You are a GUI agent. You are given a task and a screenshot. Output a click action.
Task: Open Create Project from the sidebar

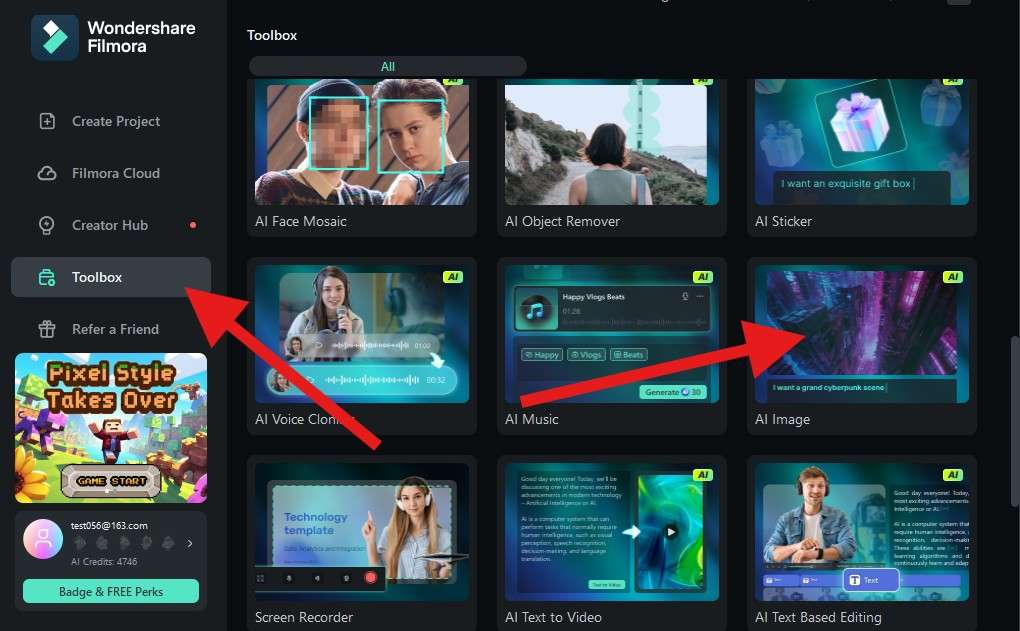point(111,121)
